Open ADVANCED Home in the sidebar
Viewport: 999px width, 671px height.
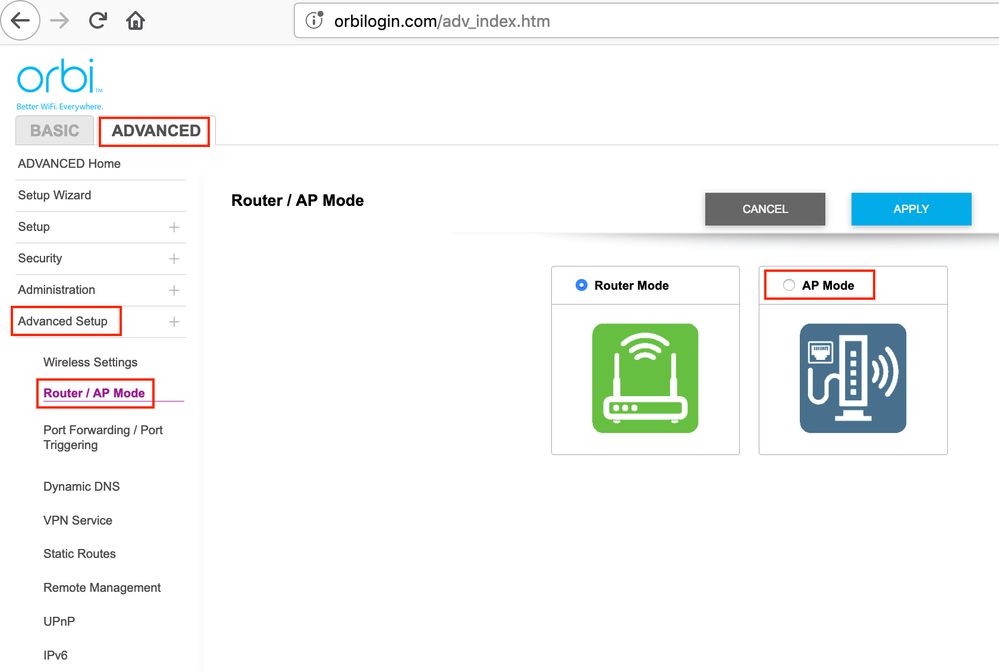(x=69, y=164)
